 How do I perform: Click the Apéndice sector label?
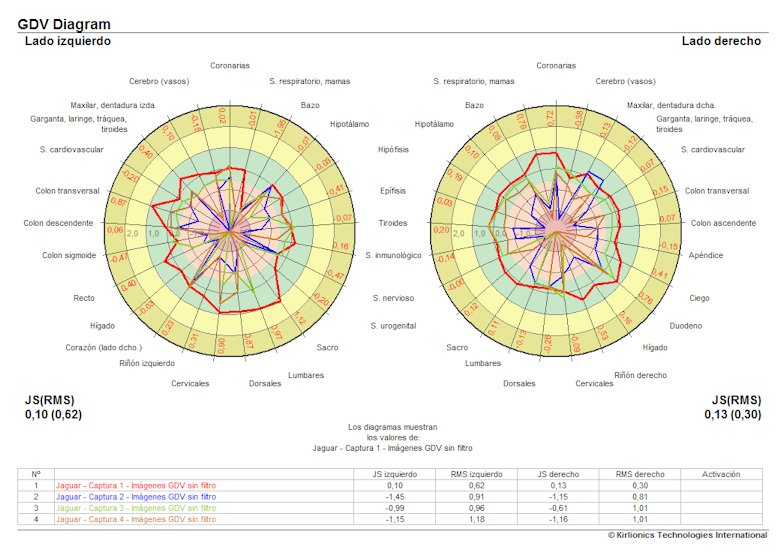pos(705,256)
